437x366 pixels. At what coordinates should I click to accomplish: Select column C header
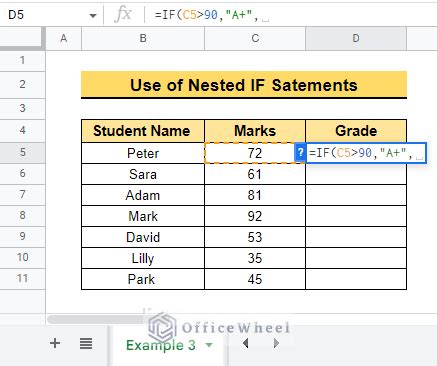[255, 38]
